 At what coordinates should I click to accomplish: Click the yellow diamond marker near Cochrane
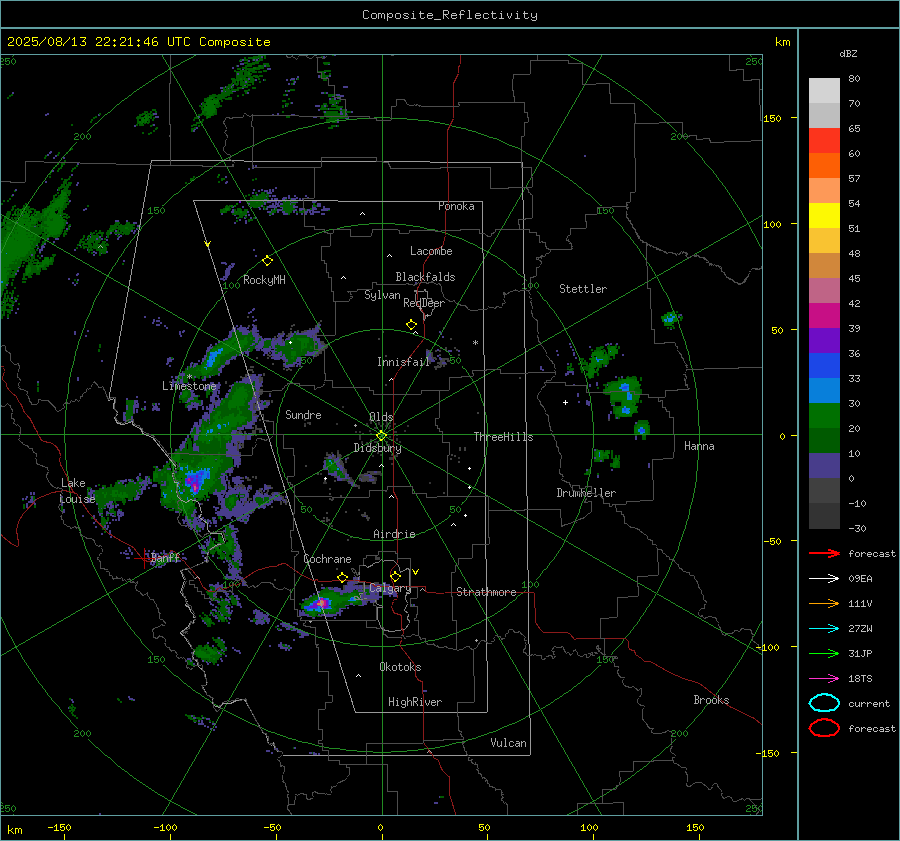point(343,577)
